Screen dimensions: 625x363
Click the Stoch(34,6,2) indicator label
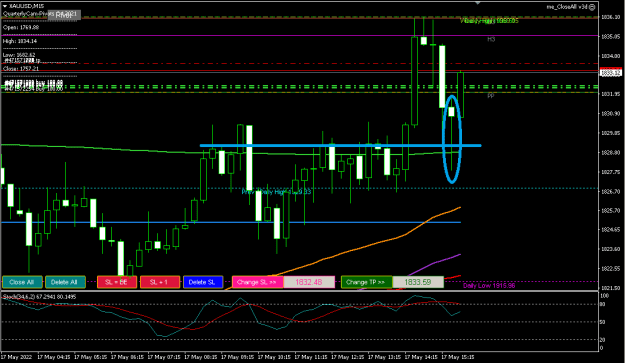pyautogui.click(x=39, y=296)
